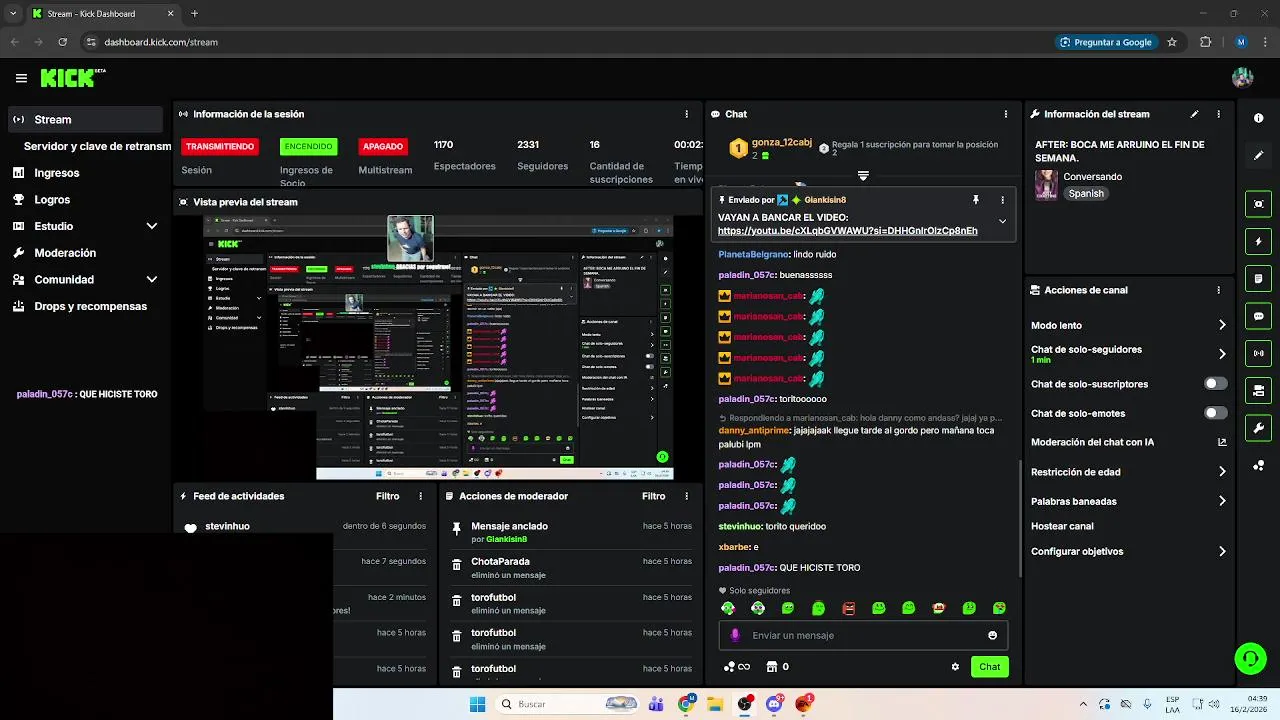1280x720 pixels.
Task: Open Feed de actividades three-dot menu
Action: tap(420, 496)
